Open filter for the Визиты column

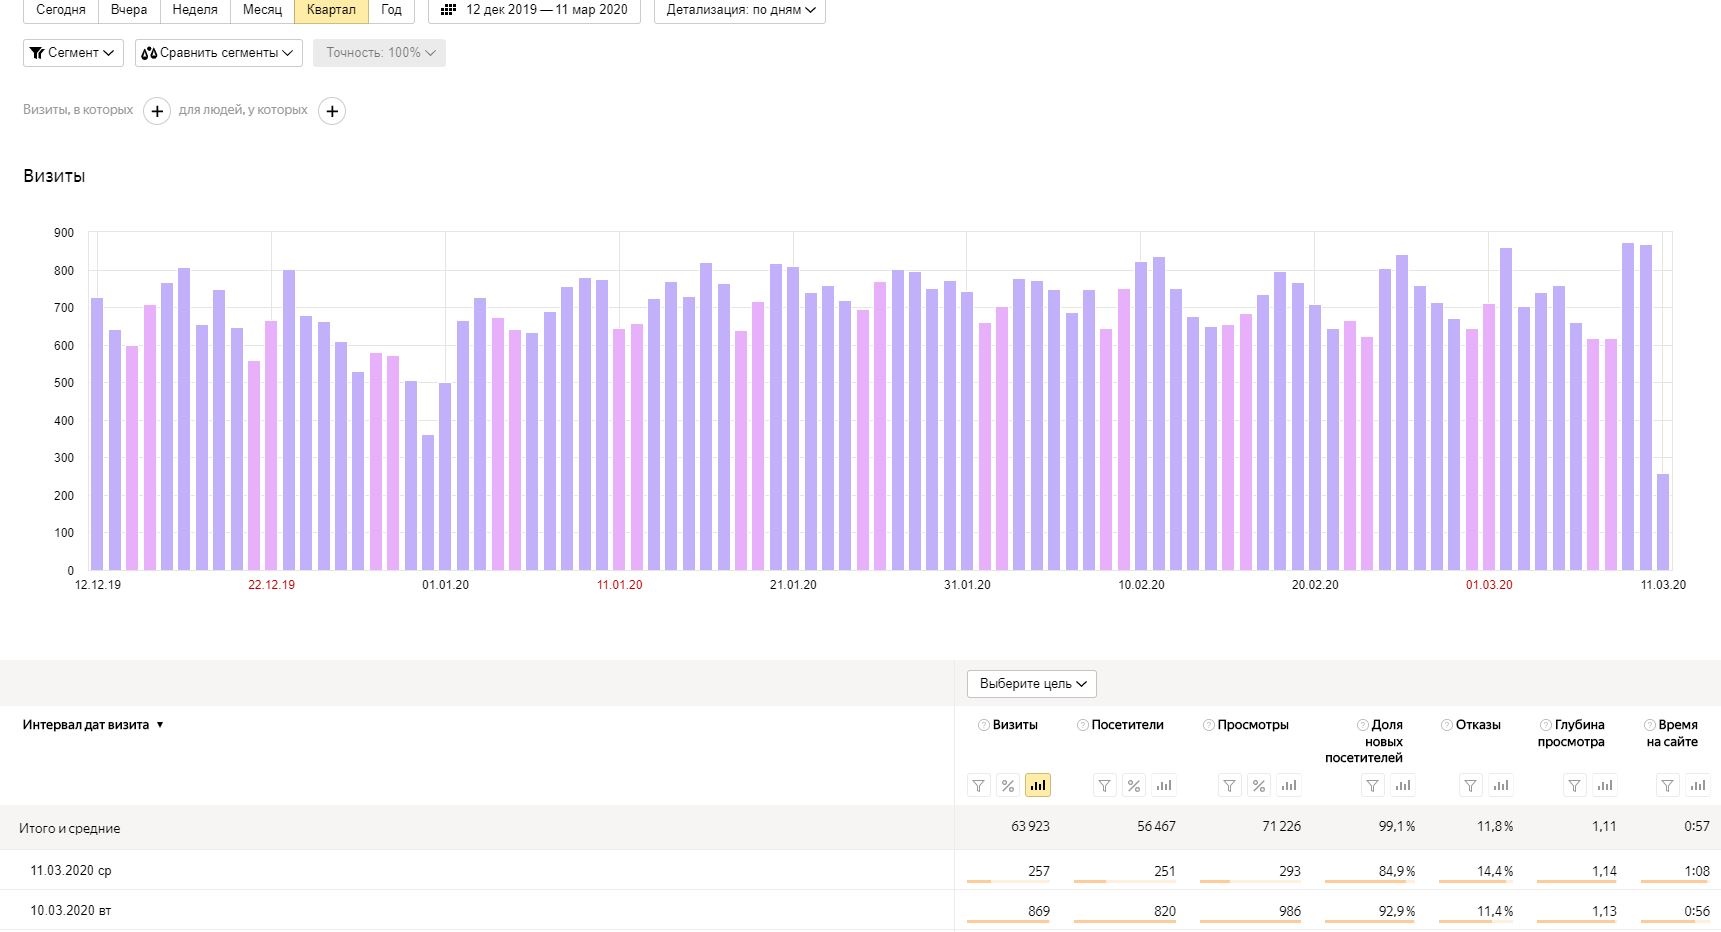[979, 786]
